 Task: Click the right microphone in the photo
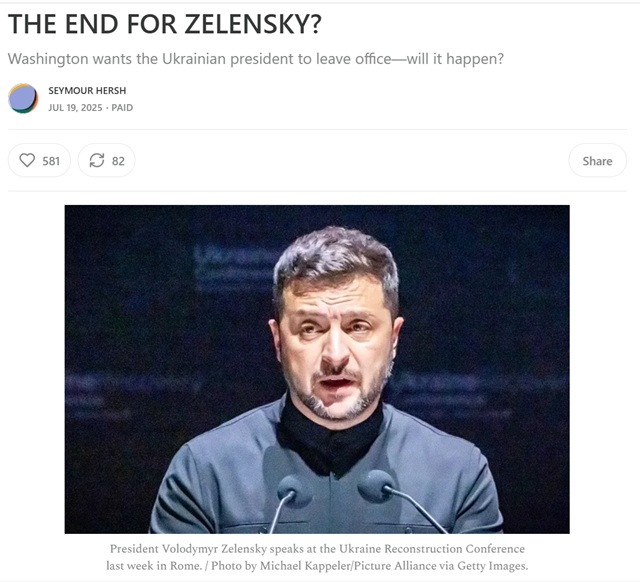375,486
